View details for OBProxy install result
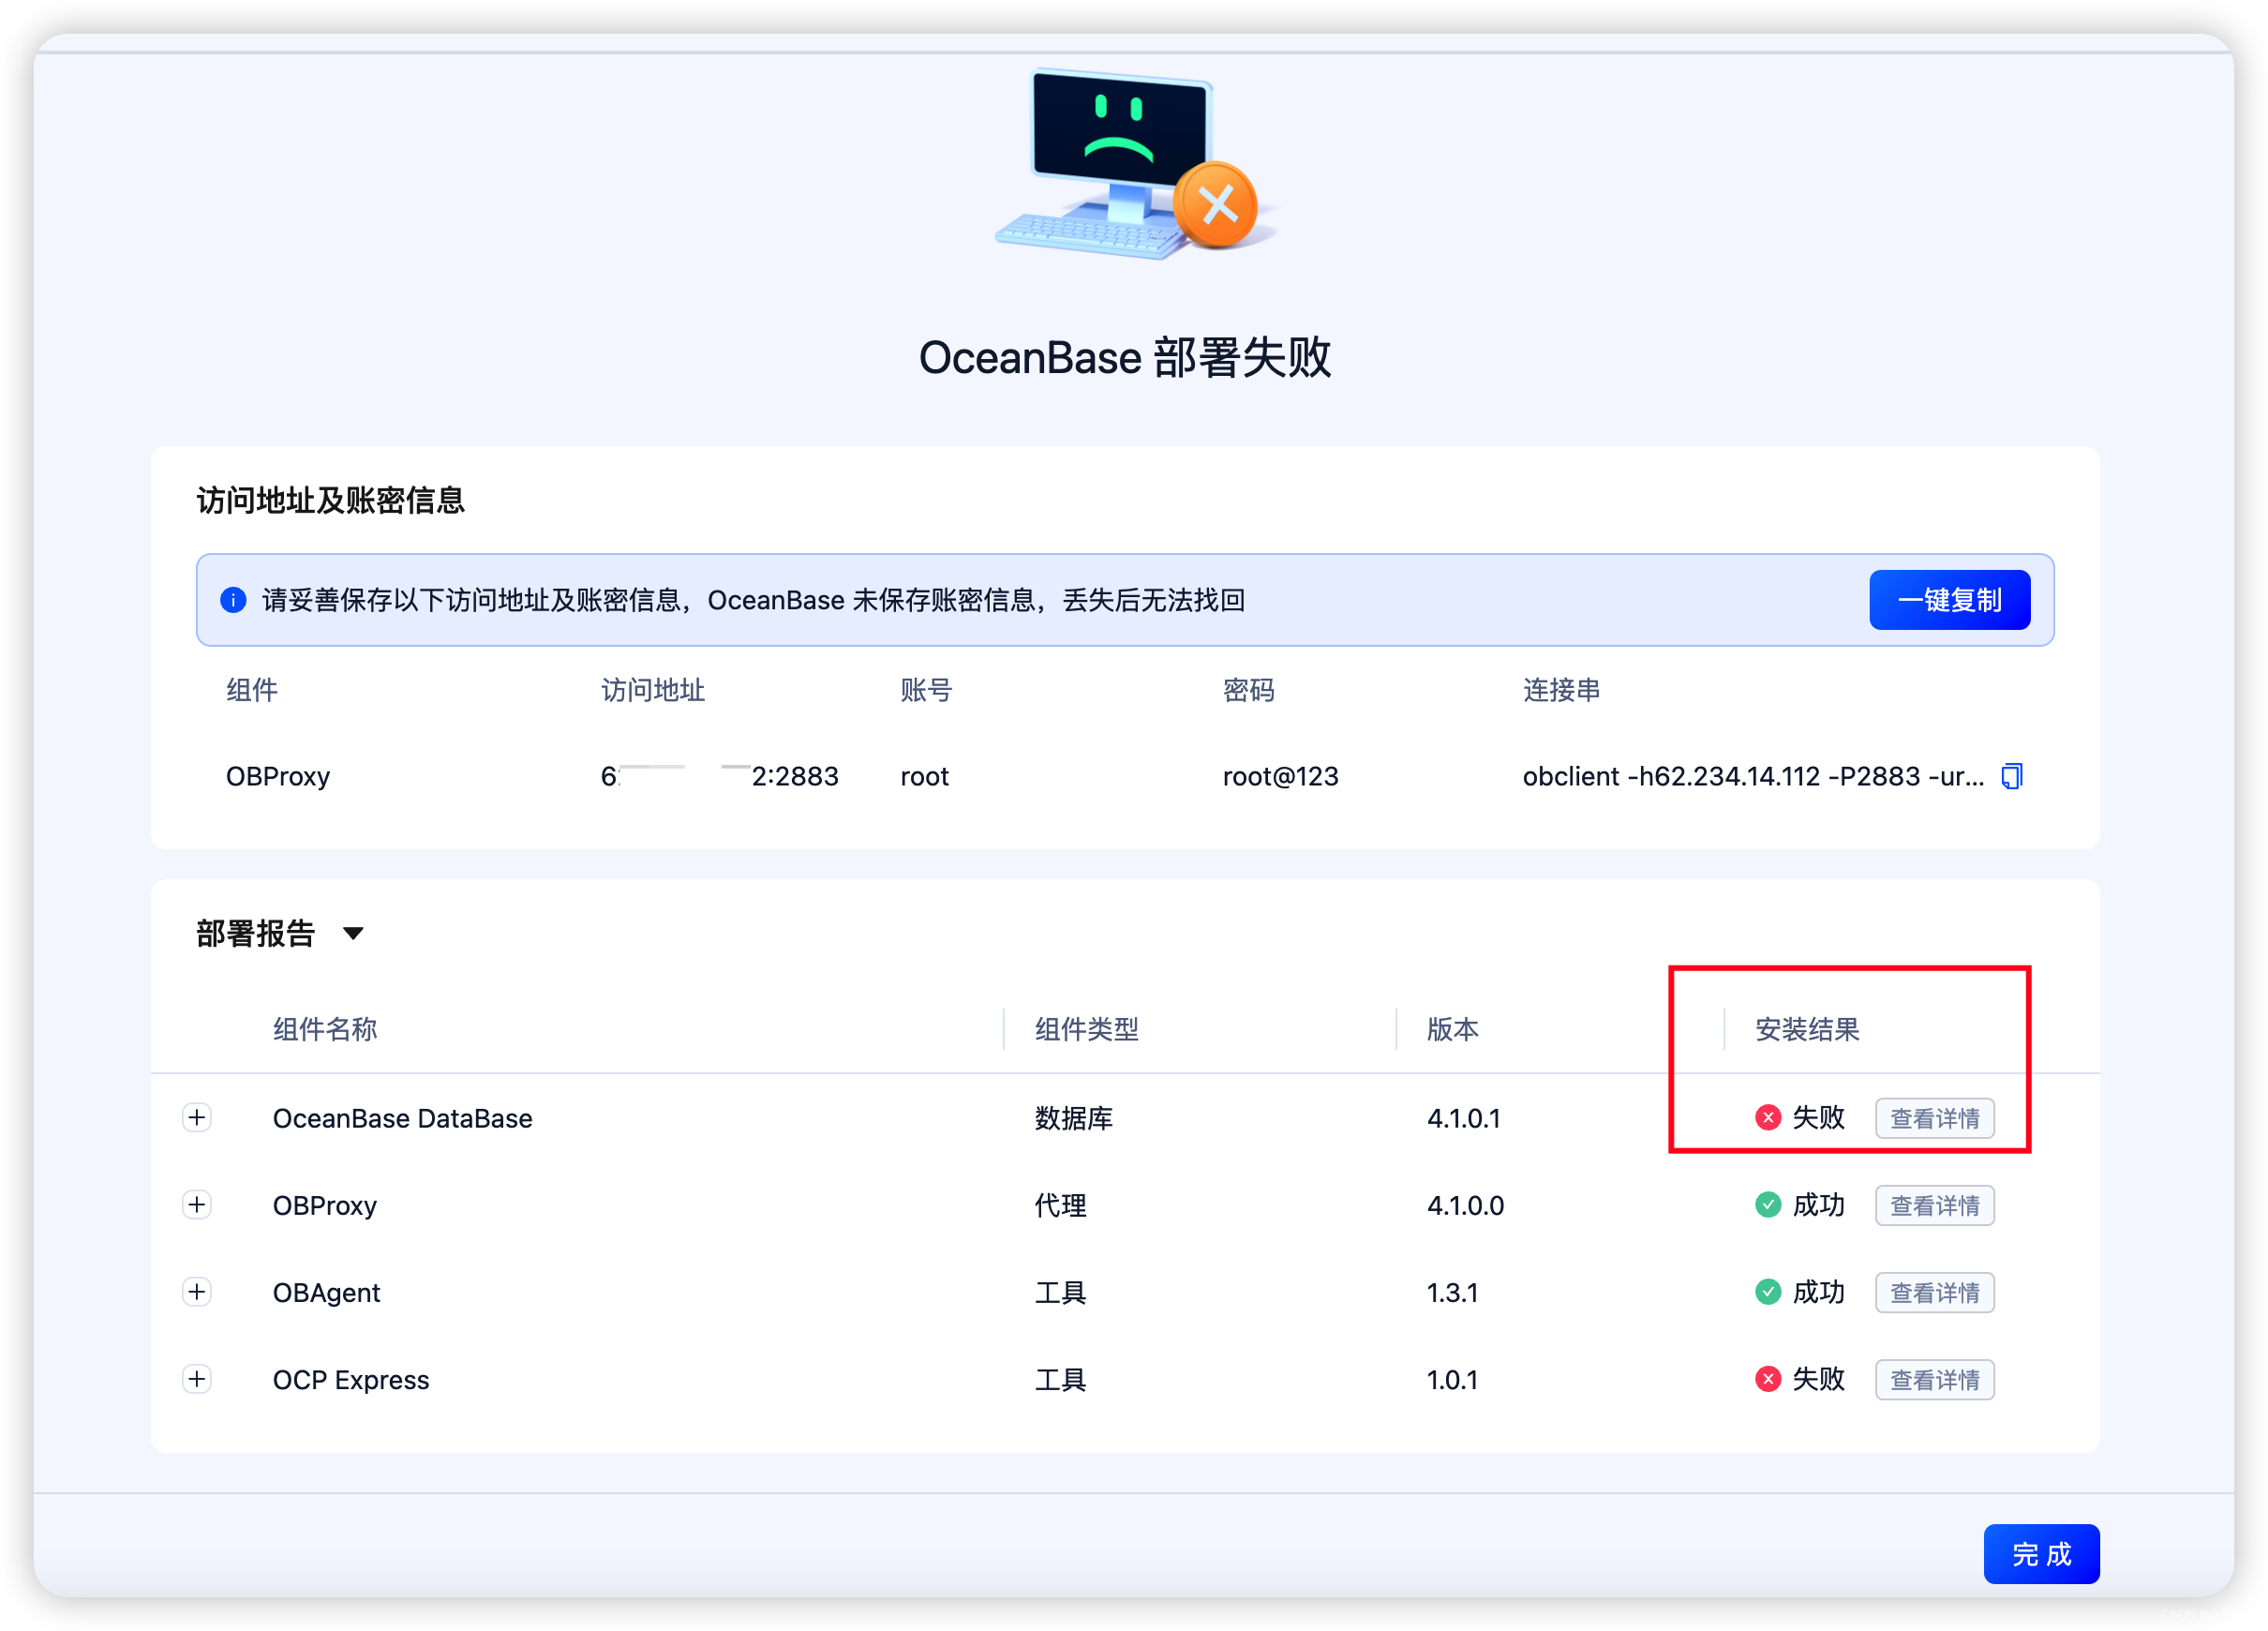 tap(1934, 1205)
